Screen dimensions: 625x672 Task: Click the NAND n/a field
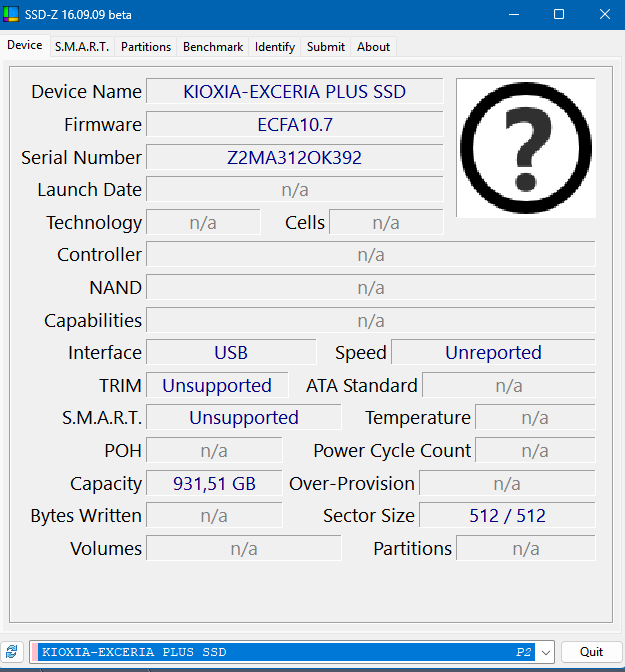[371, 288]
